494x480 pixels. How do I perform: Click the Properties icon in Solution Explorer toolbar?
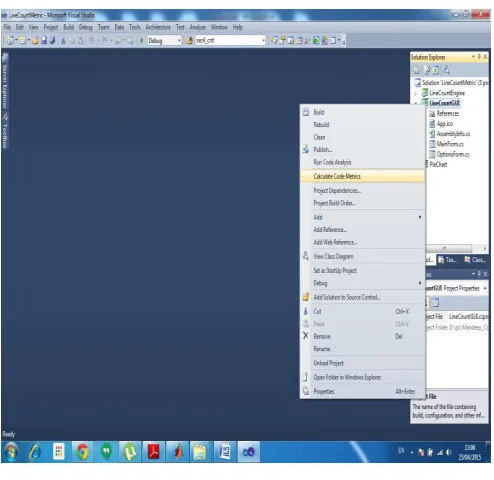point(416,70)
